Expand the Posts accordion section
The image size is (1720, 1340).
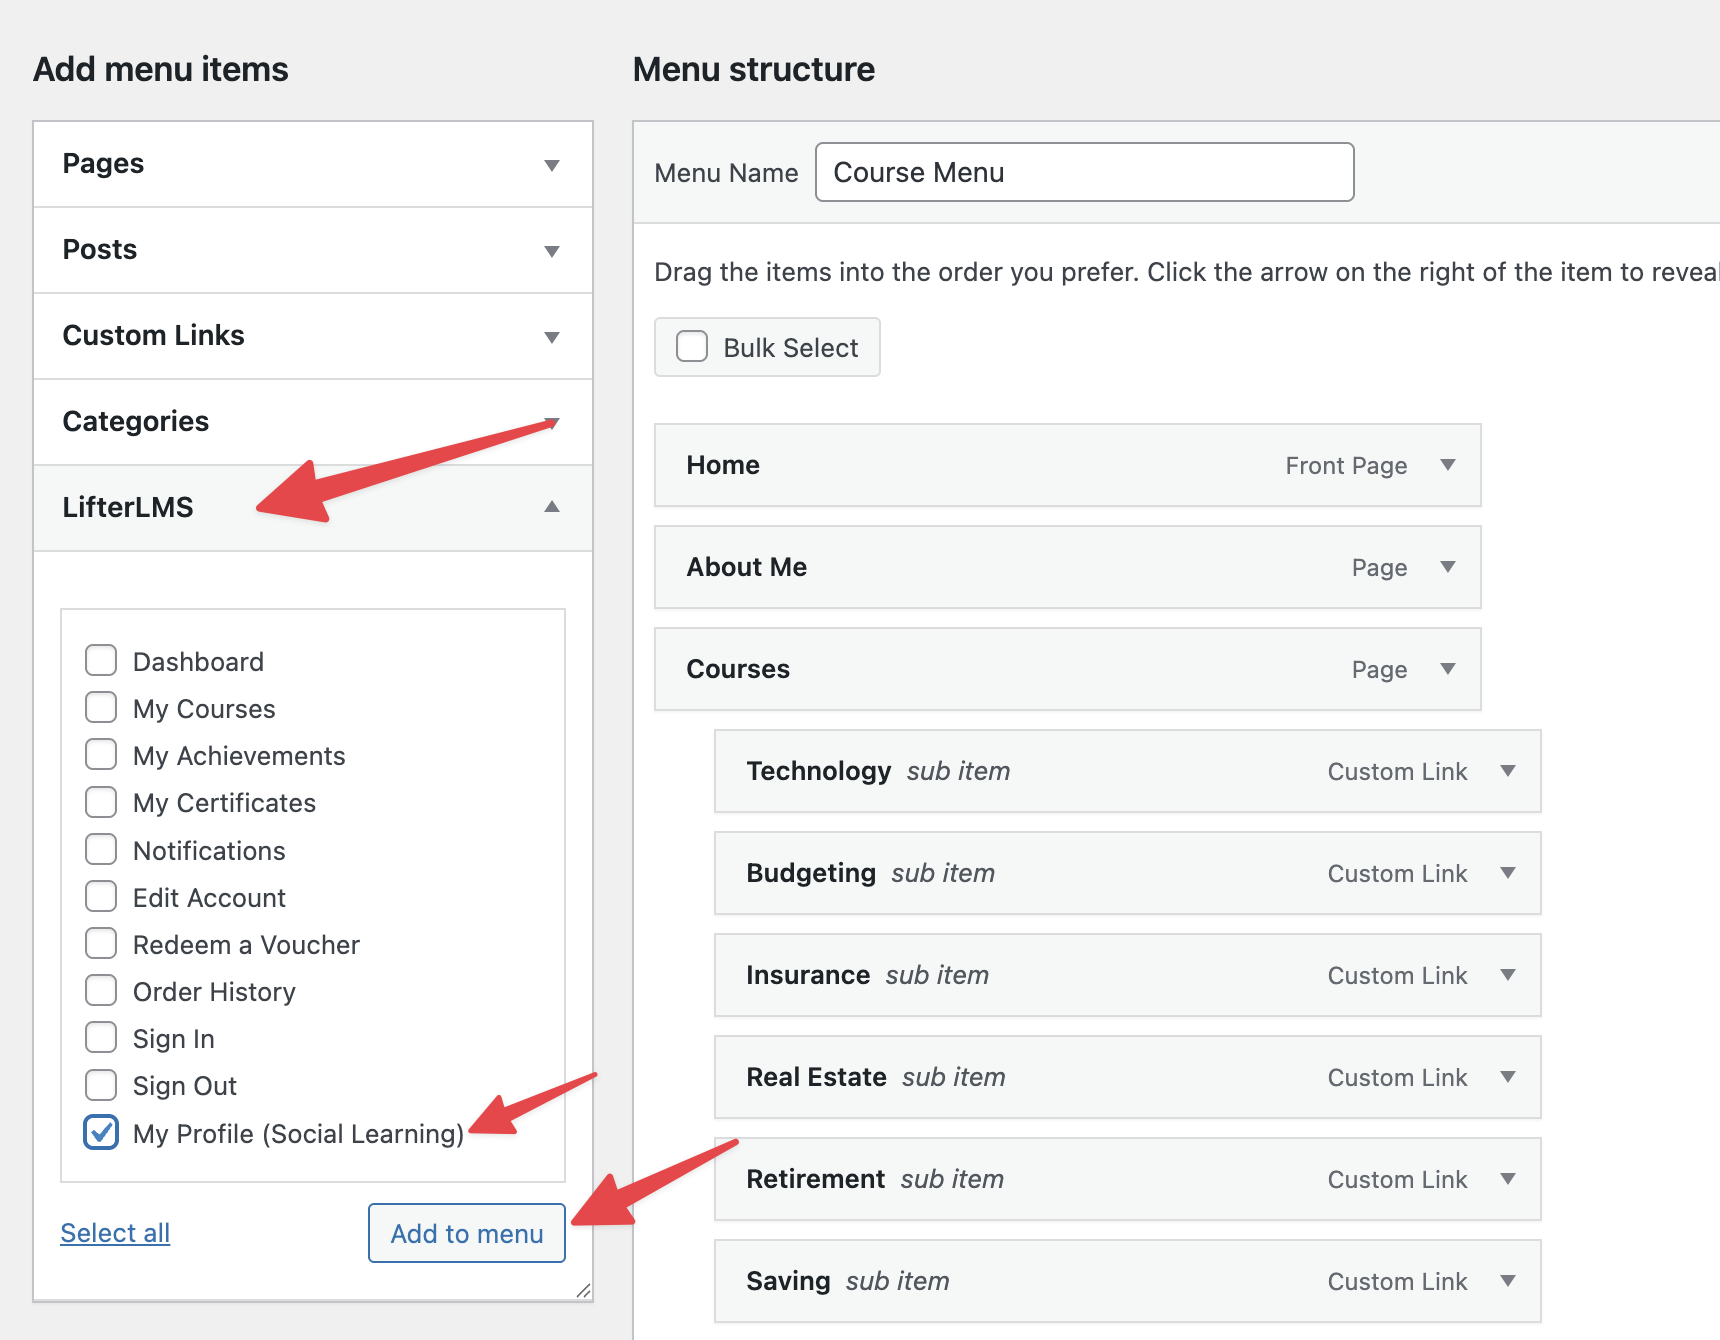coord(551,251)
